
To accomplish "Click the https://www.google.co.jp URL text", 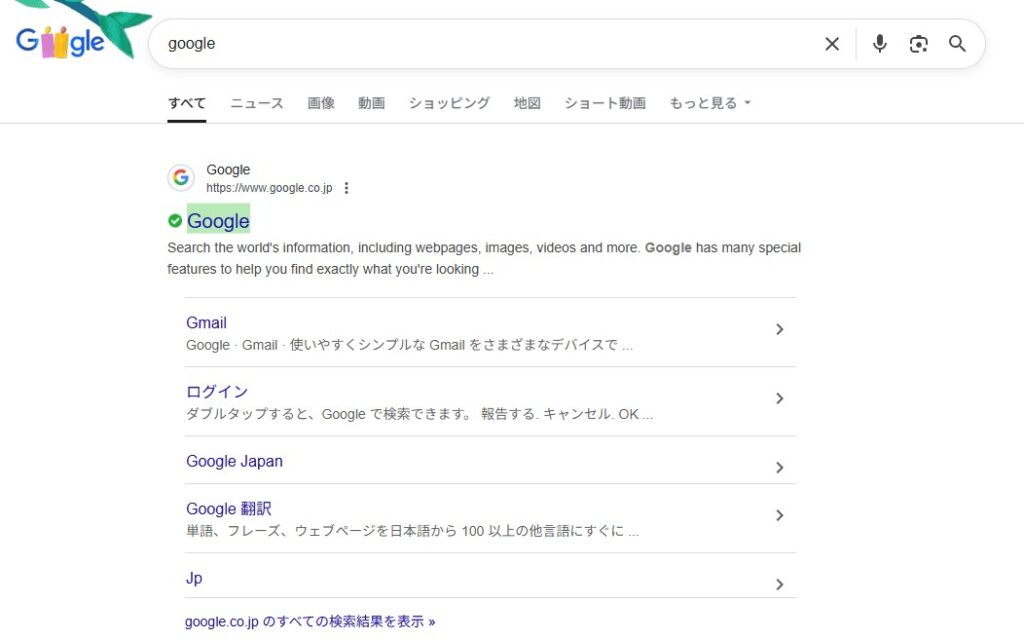I will pos(269,188).
